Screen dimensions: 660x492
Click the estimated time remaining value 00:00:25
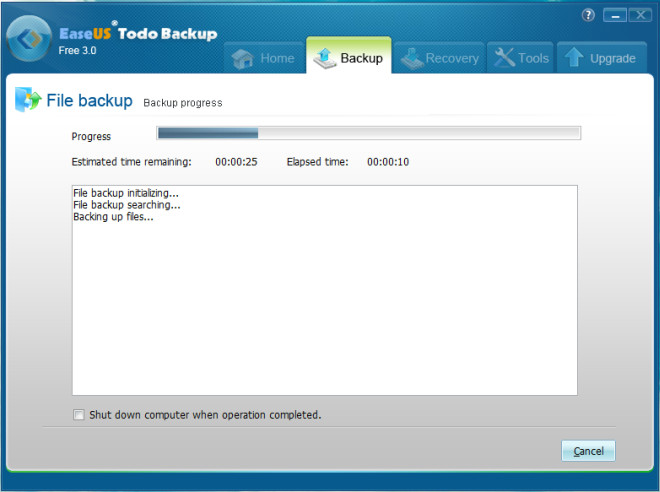pos(236,162)
